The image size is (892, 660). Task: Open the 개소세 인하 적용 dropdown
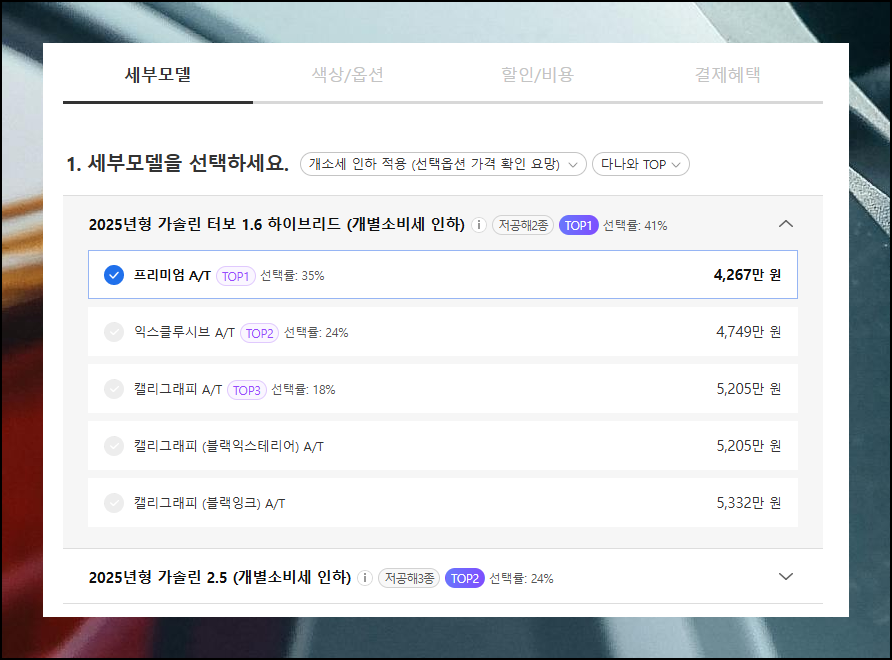(443, 164)
